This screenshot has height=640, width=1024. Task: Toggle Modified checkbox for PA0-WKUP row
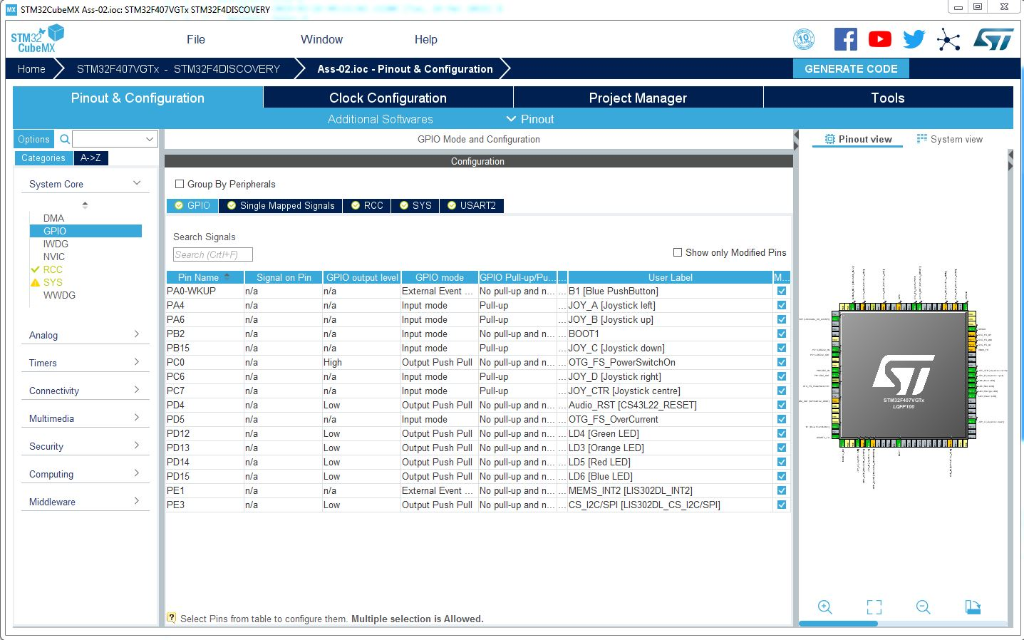(782, 291)
